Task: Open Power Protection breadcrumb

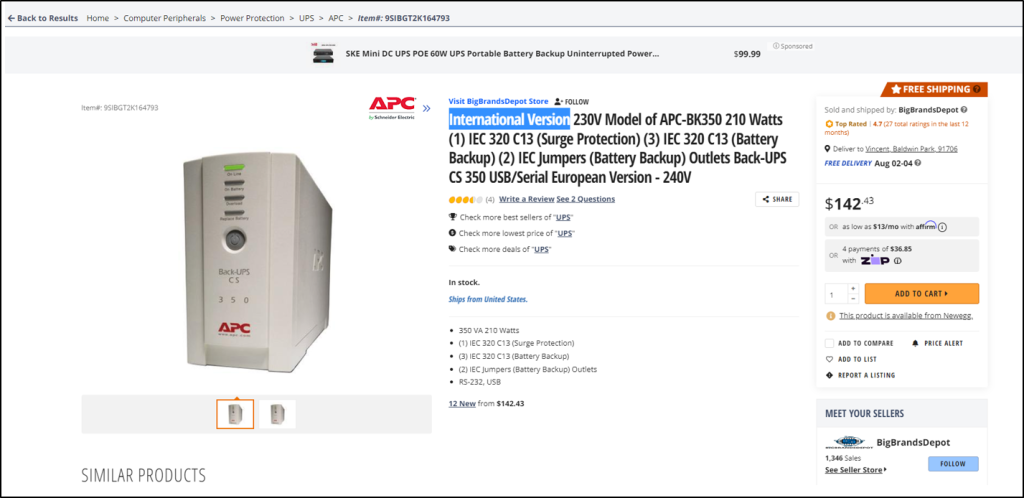Action: click(252, 18)
